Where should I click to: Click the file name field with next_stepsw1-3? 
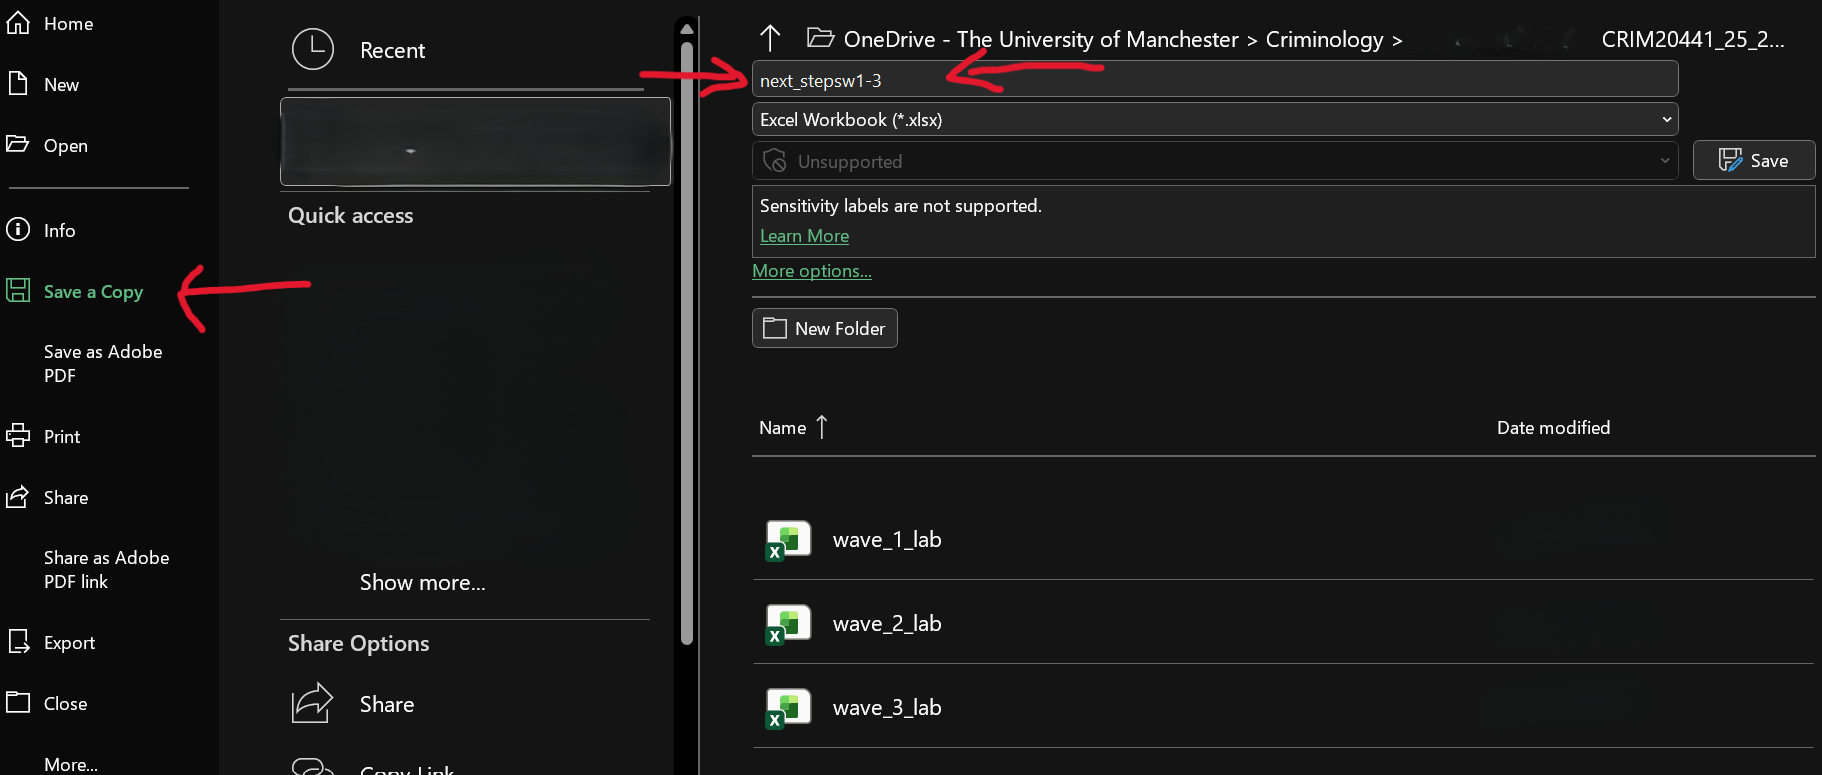tap(1214, 80)
